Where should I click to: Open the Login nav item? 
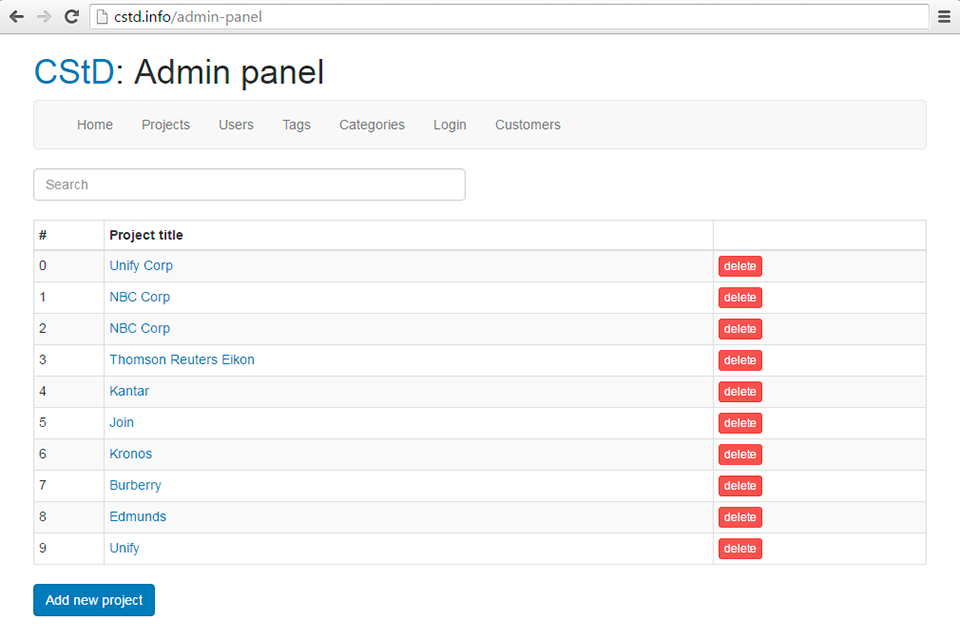[x=450, y=125]
